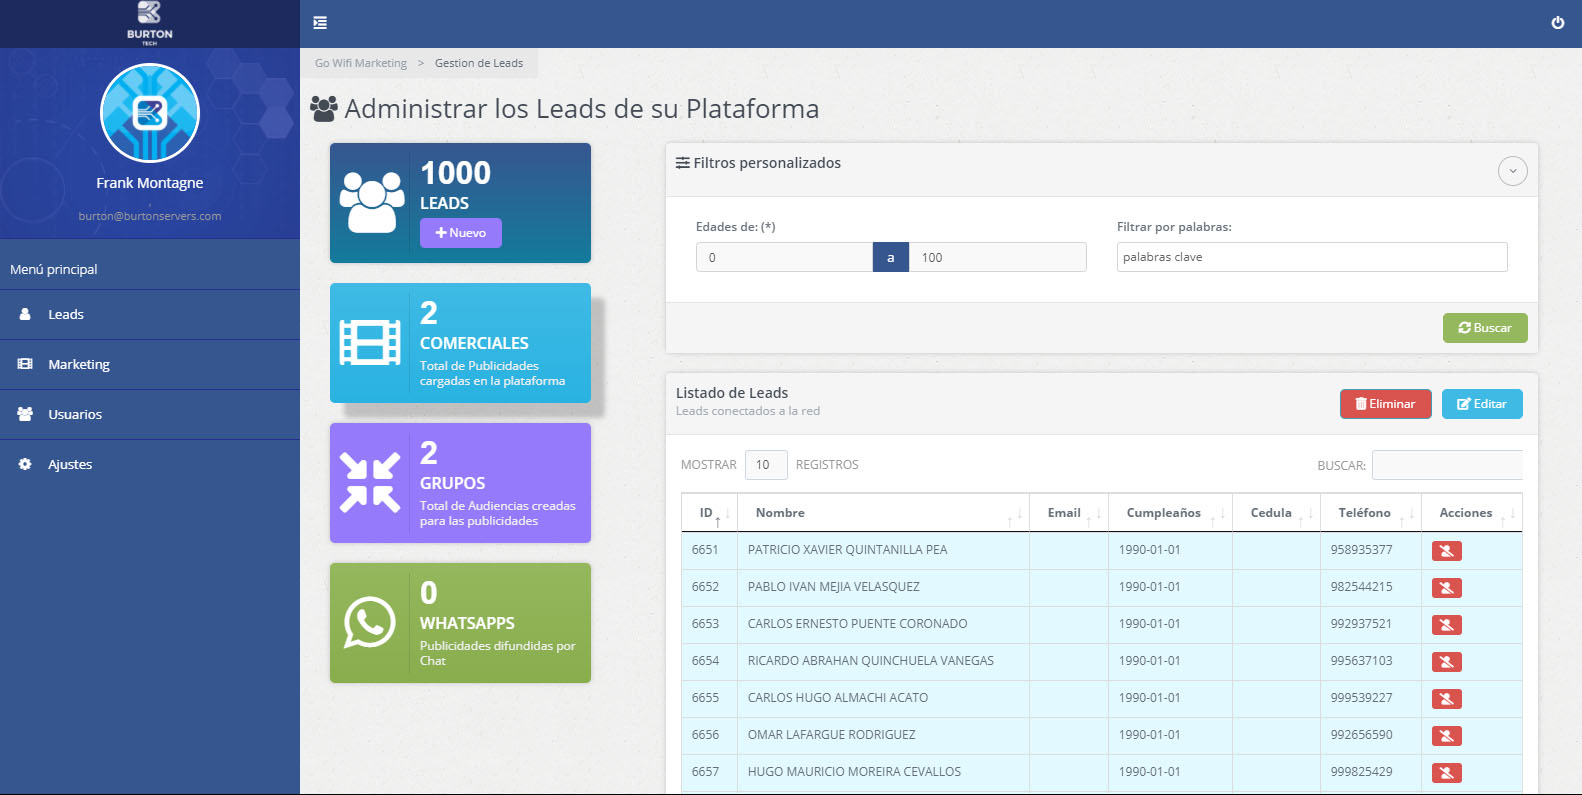The width and height of the screenshot is (1582, 795).
Task: Click the sidebar collapse hamburger icon
Action: (320, 23)
